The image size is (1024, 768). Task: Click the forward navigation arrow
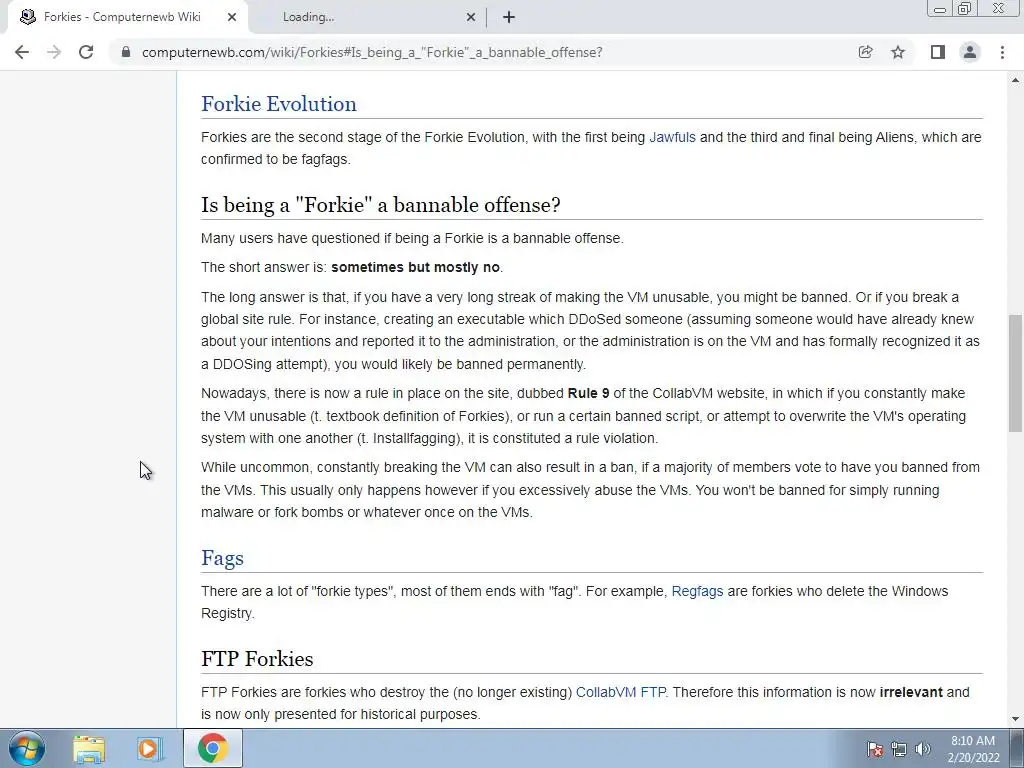(54, 52)
